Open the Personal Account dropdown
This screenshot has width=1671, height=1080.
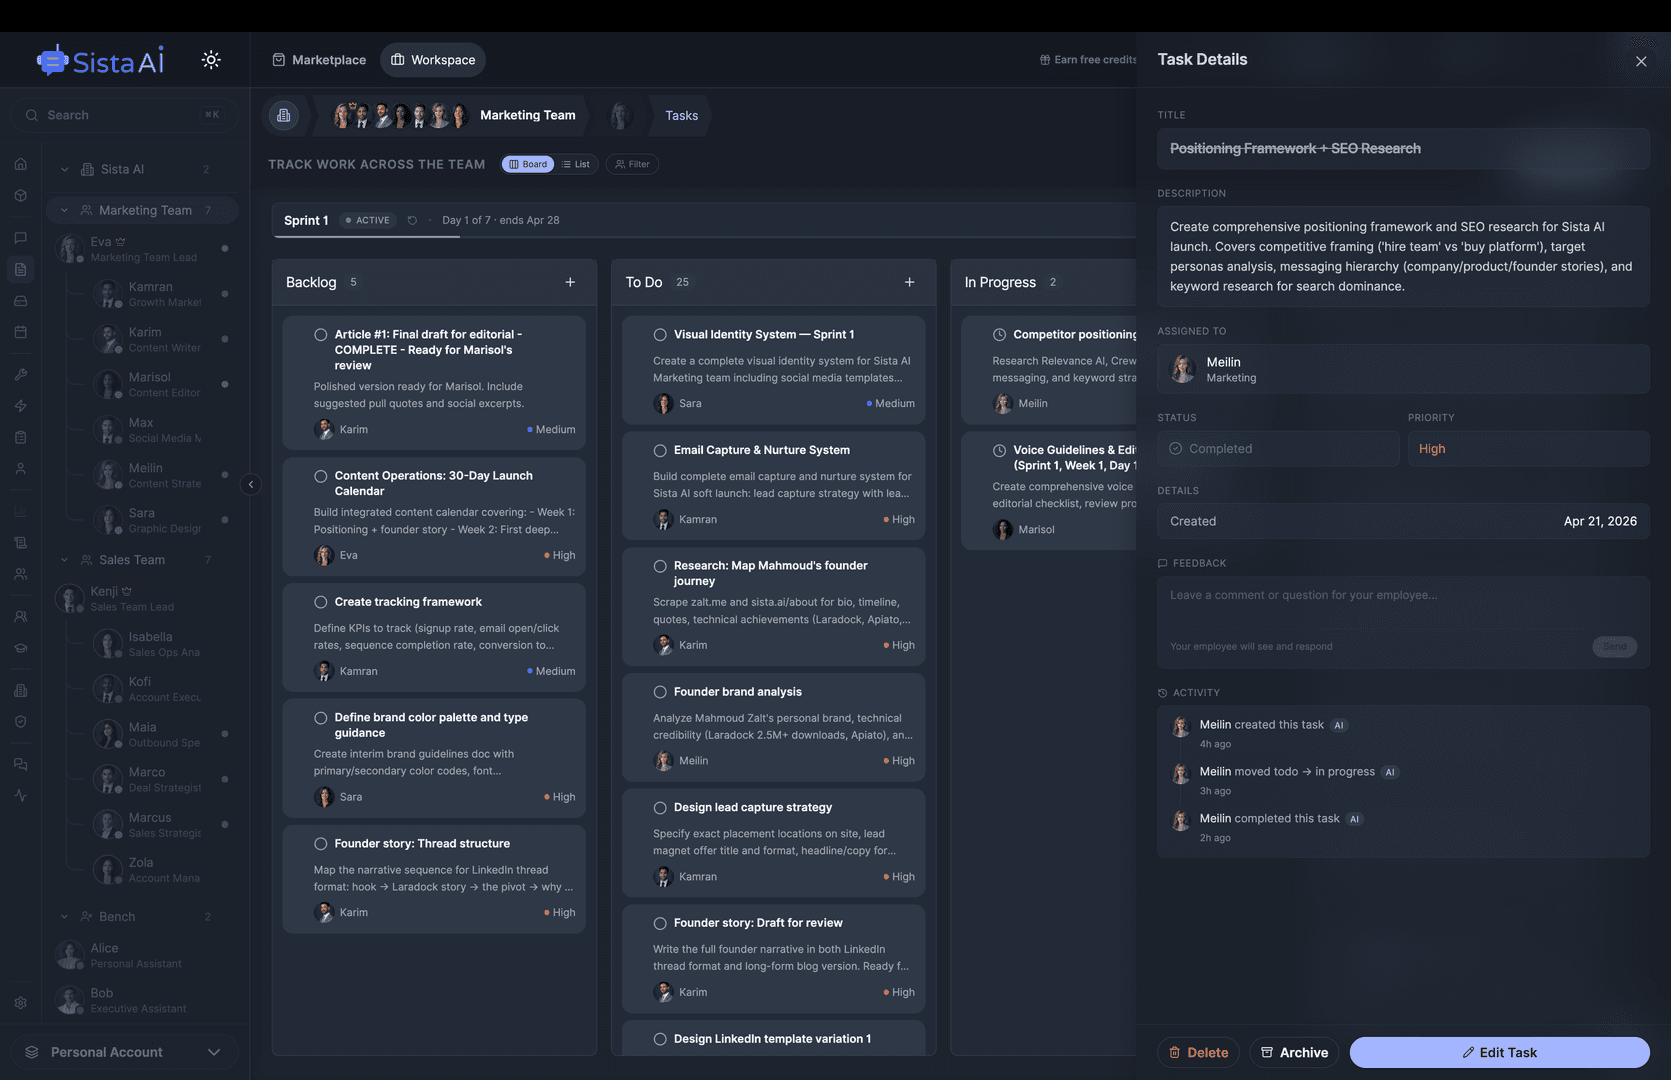[x=125, y=1052]
